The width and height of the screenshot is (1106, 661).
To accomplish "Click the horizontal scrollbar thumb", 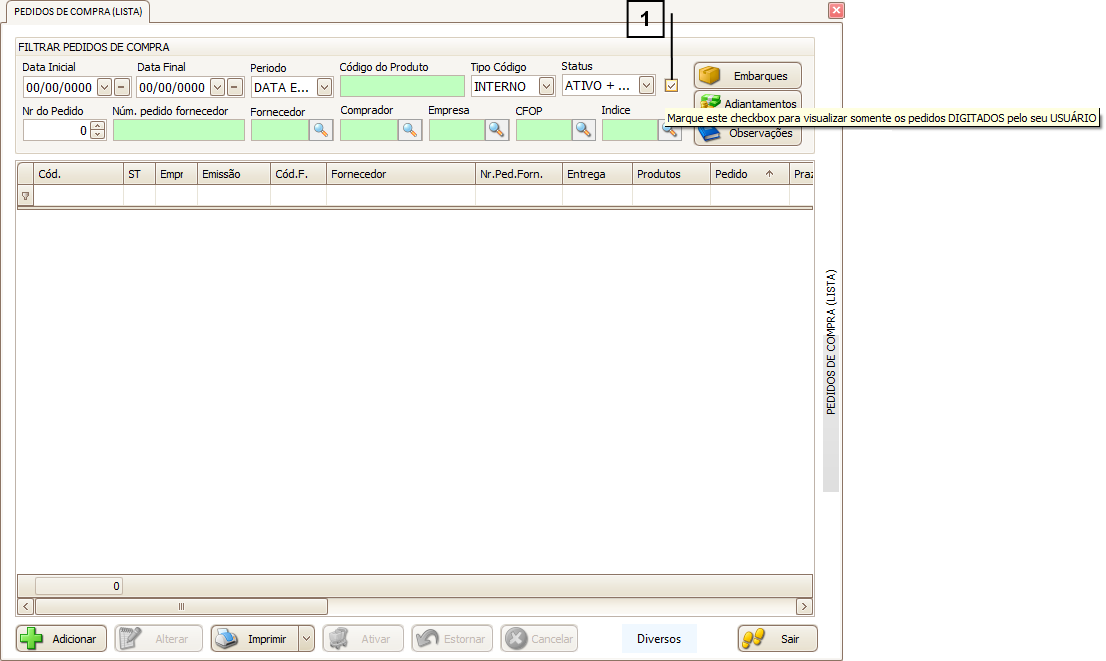I will click(x=181, y=606).
